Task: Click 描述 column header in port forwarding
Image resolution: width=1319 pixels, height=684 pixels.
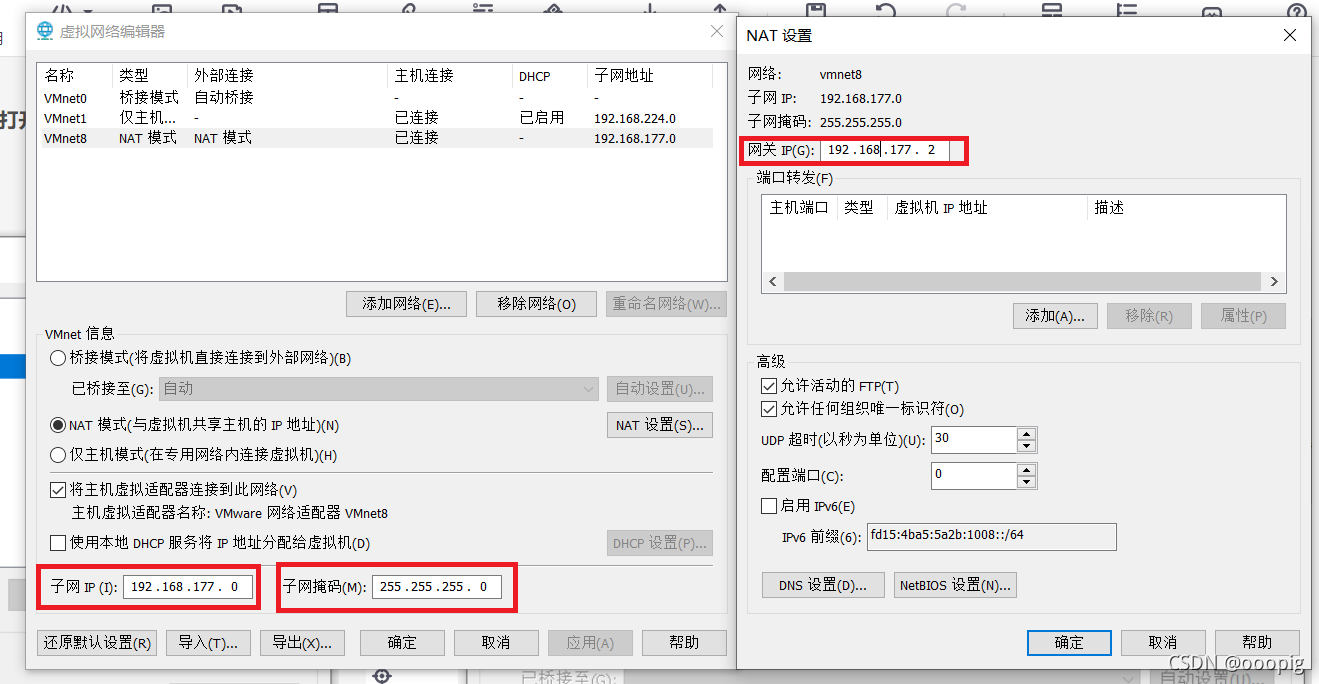Action: coord(1186,207)
